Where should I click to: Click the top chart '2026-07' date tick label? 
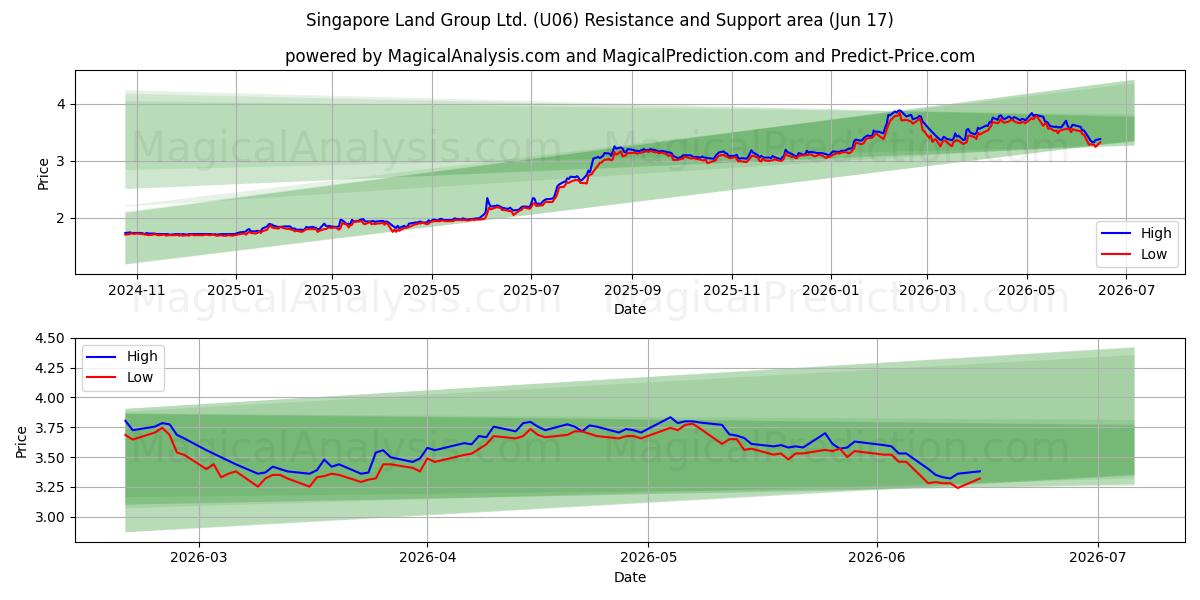click(x=1126, y=290)
